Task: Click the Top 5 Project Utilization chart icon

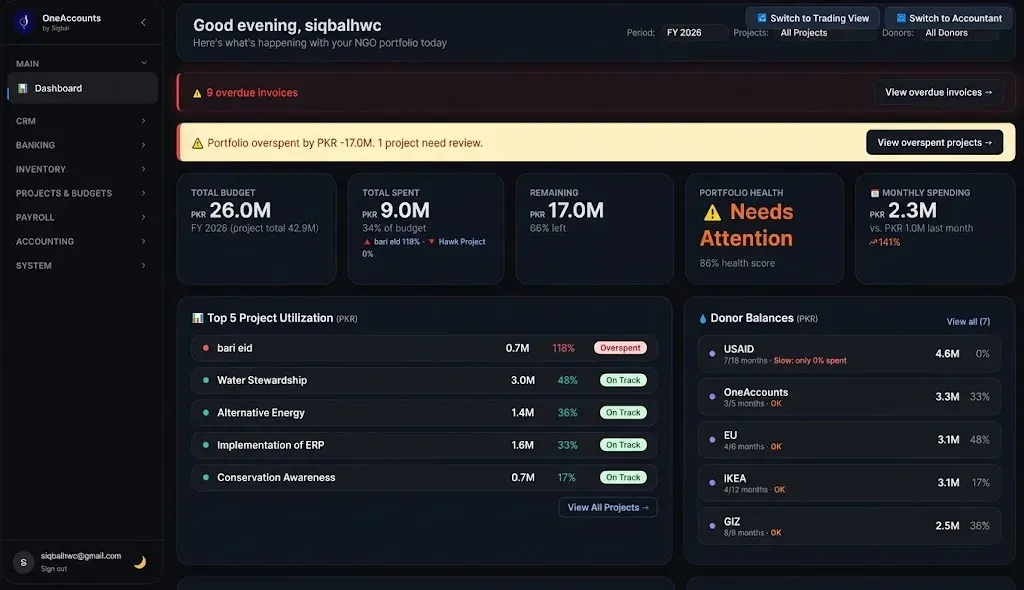Action: click(x=197, y=318)
